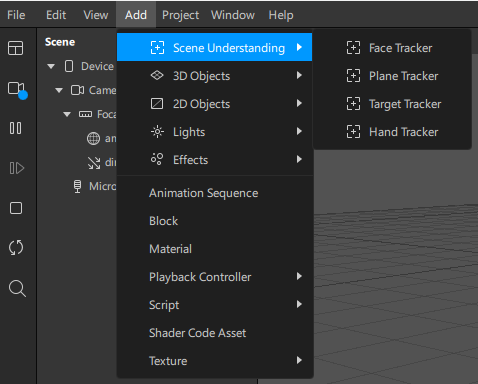Click the globe ambient light icon
This screenshot has width=478, height=384.
coord(93,138)
